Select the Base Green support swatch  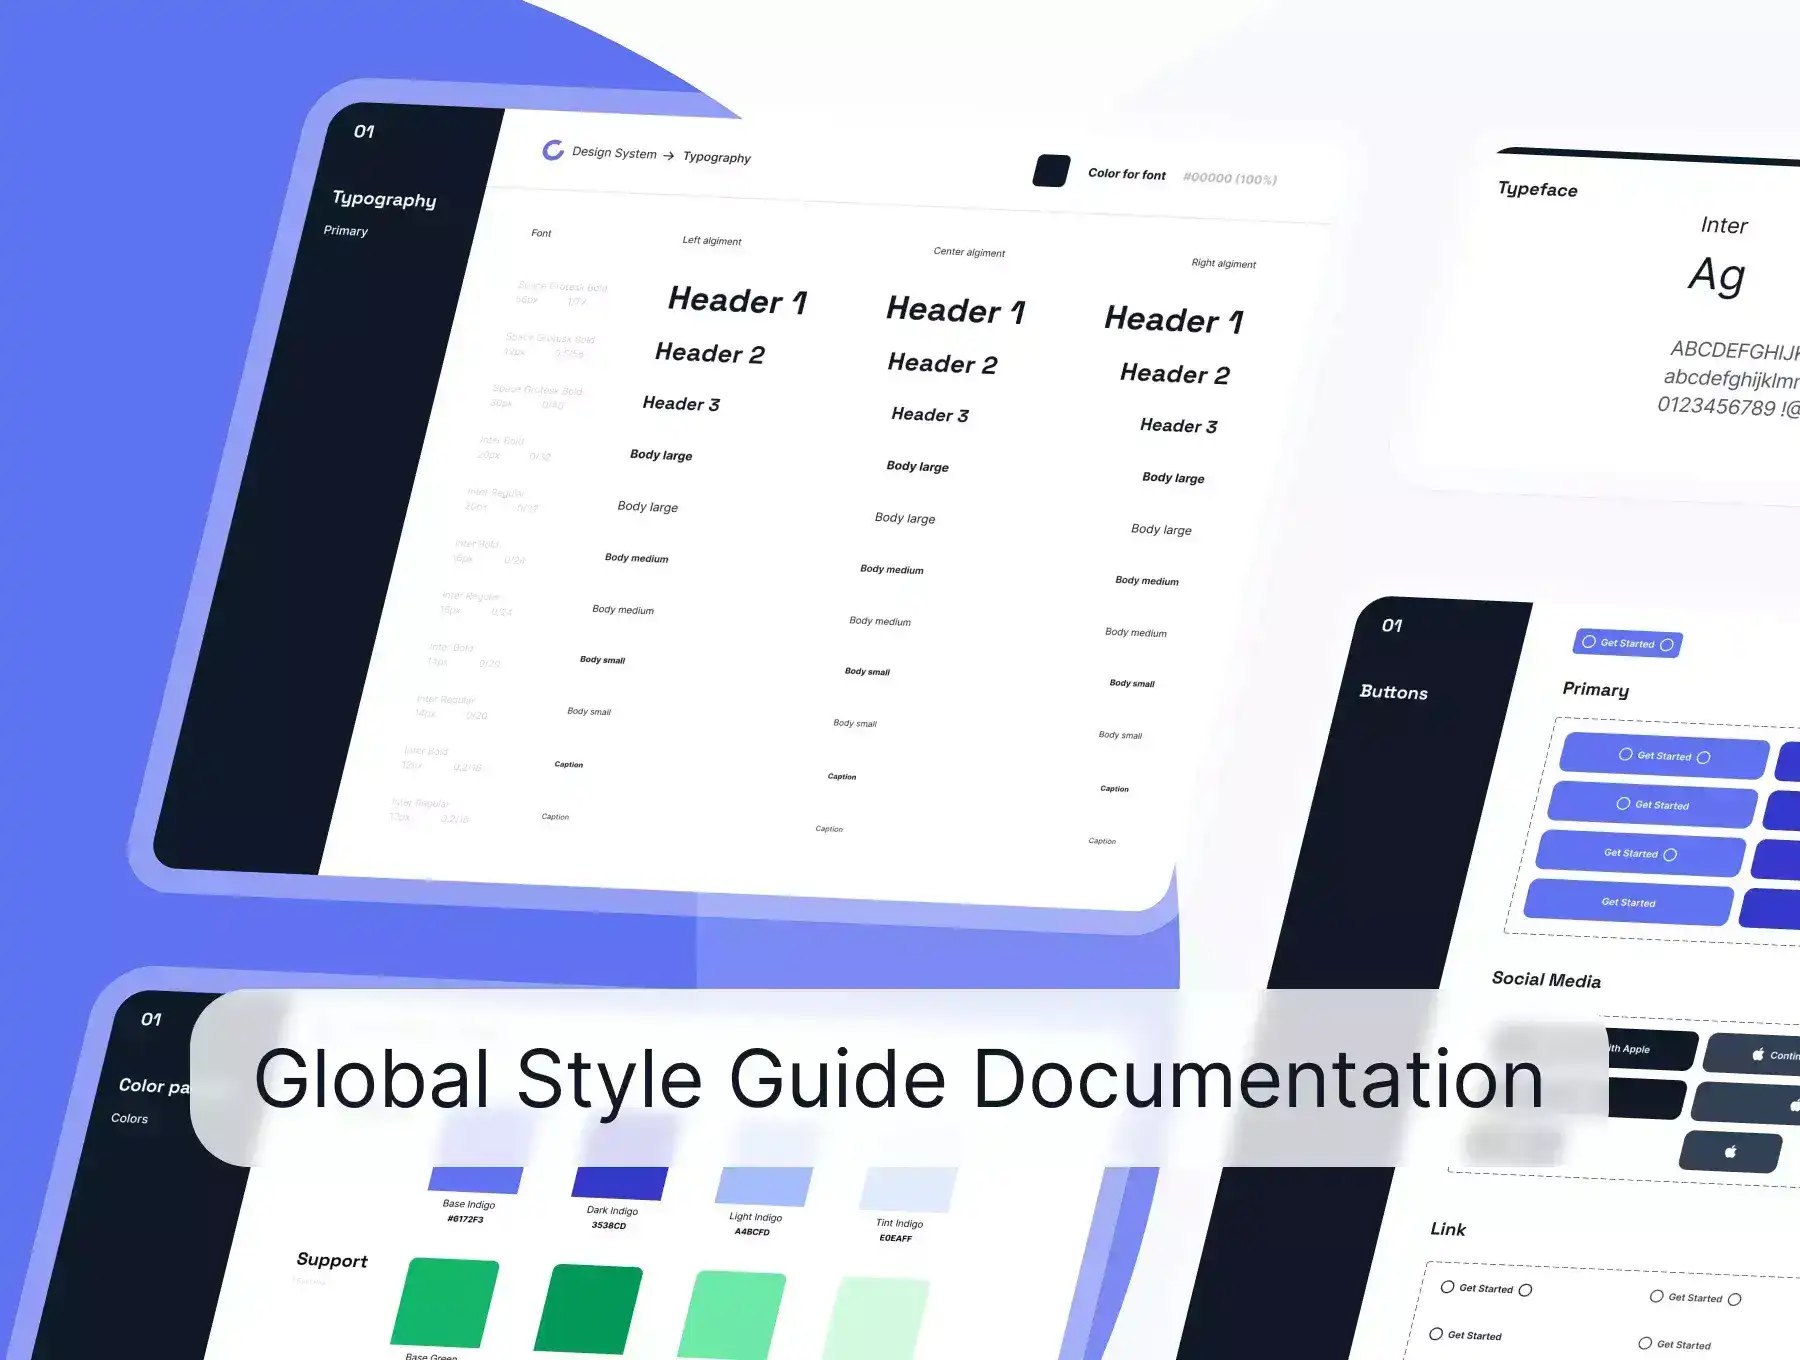tap(445, 1301)
